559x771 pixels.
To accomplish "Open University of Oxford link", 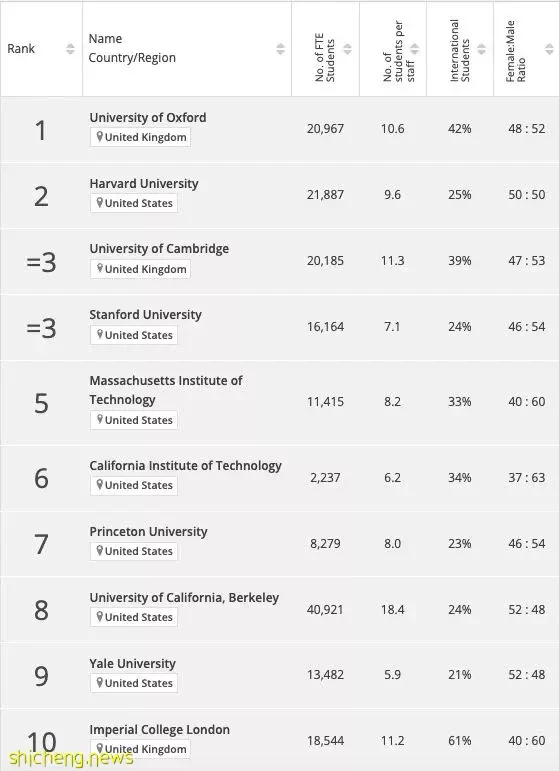I will [147, 118].
